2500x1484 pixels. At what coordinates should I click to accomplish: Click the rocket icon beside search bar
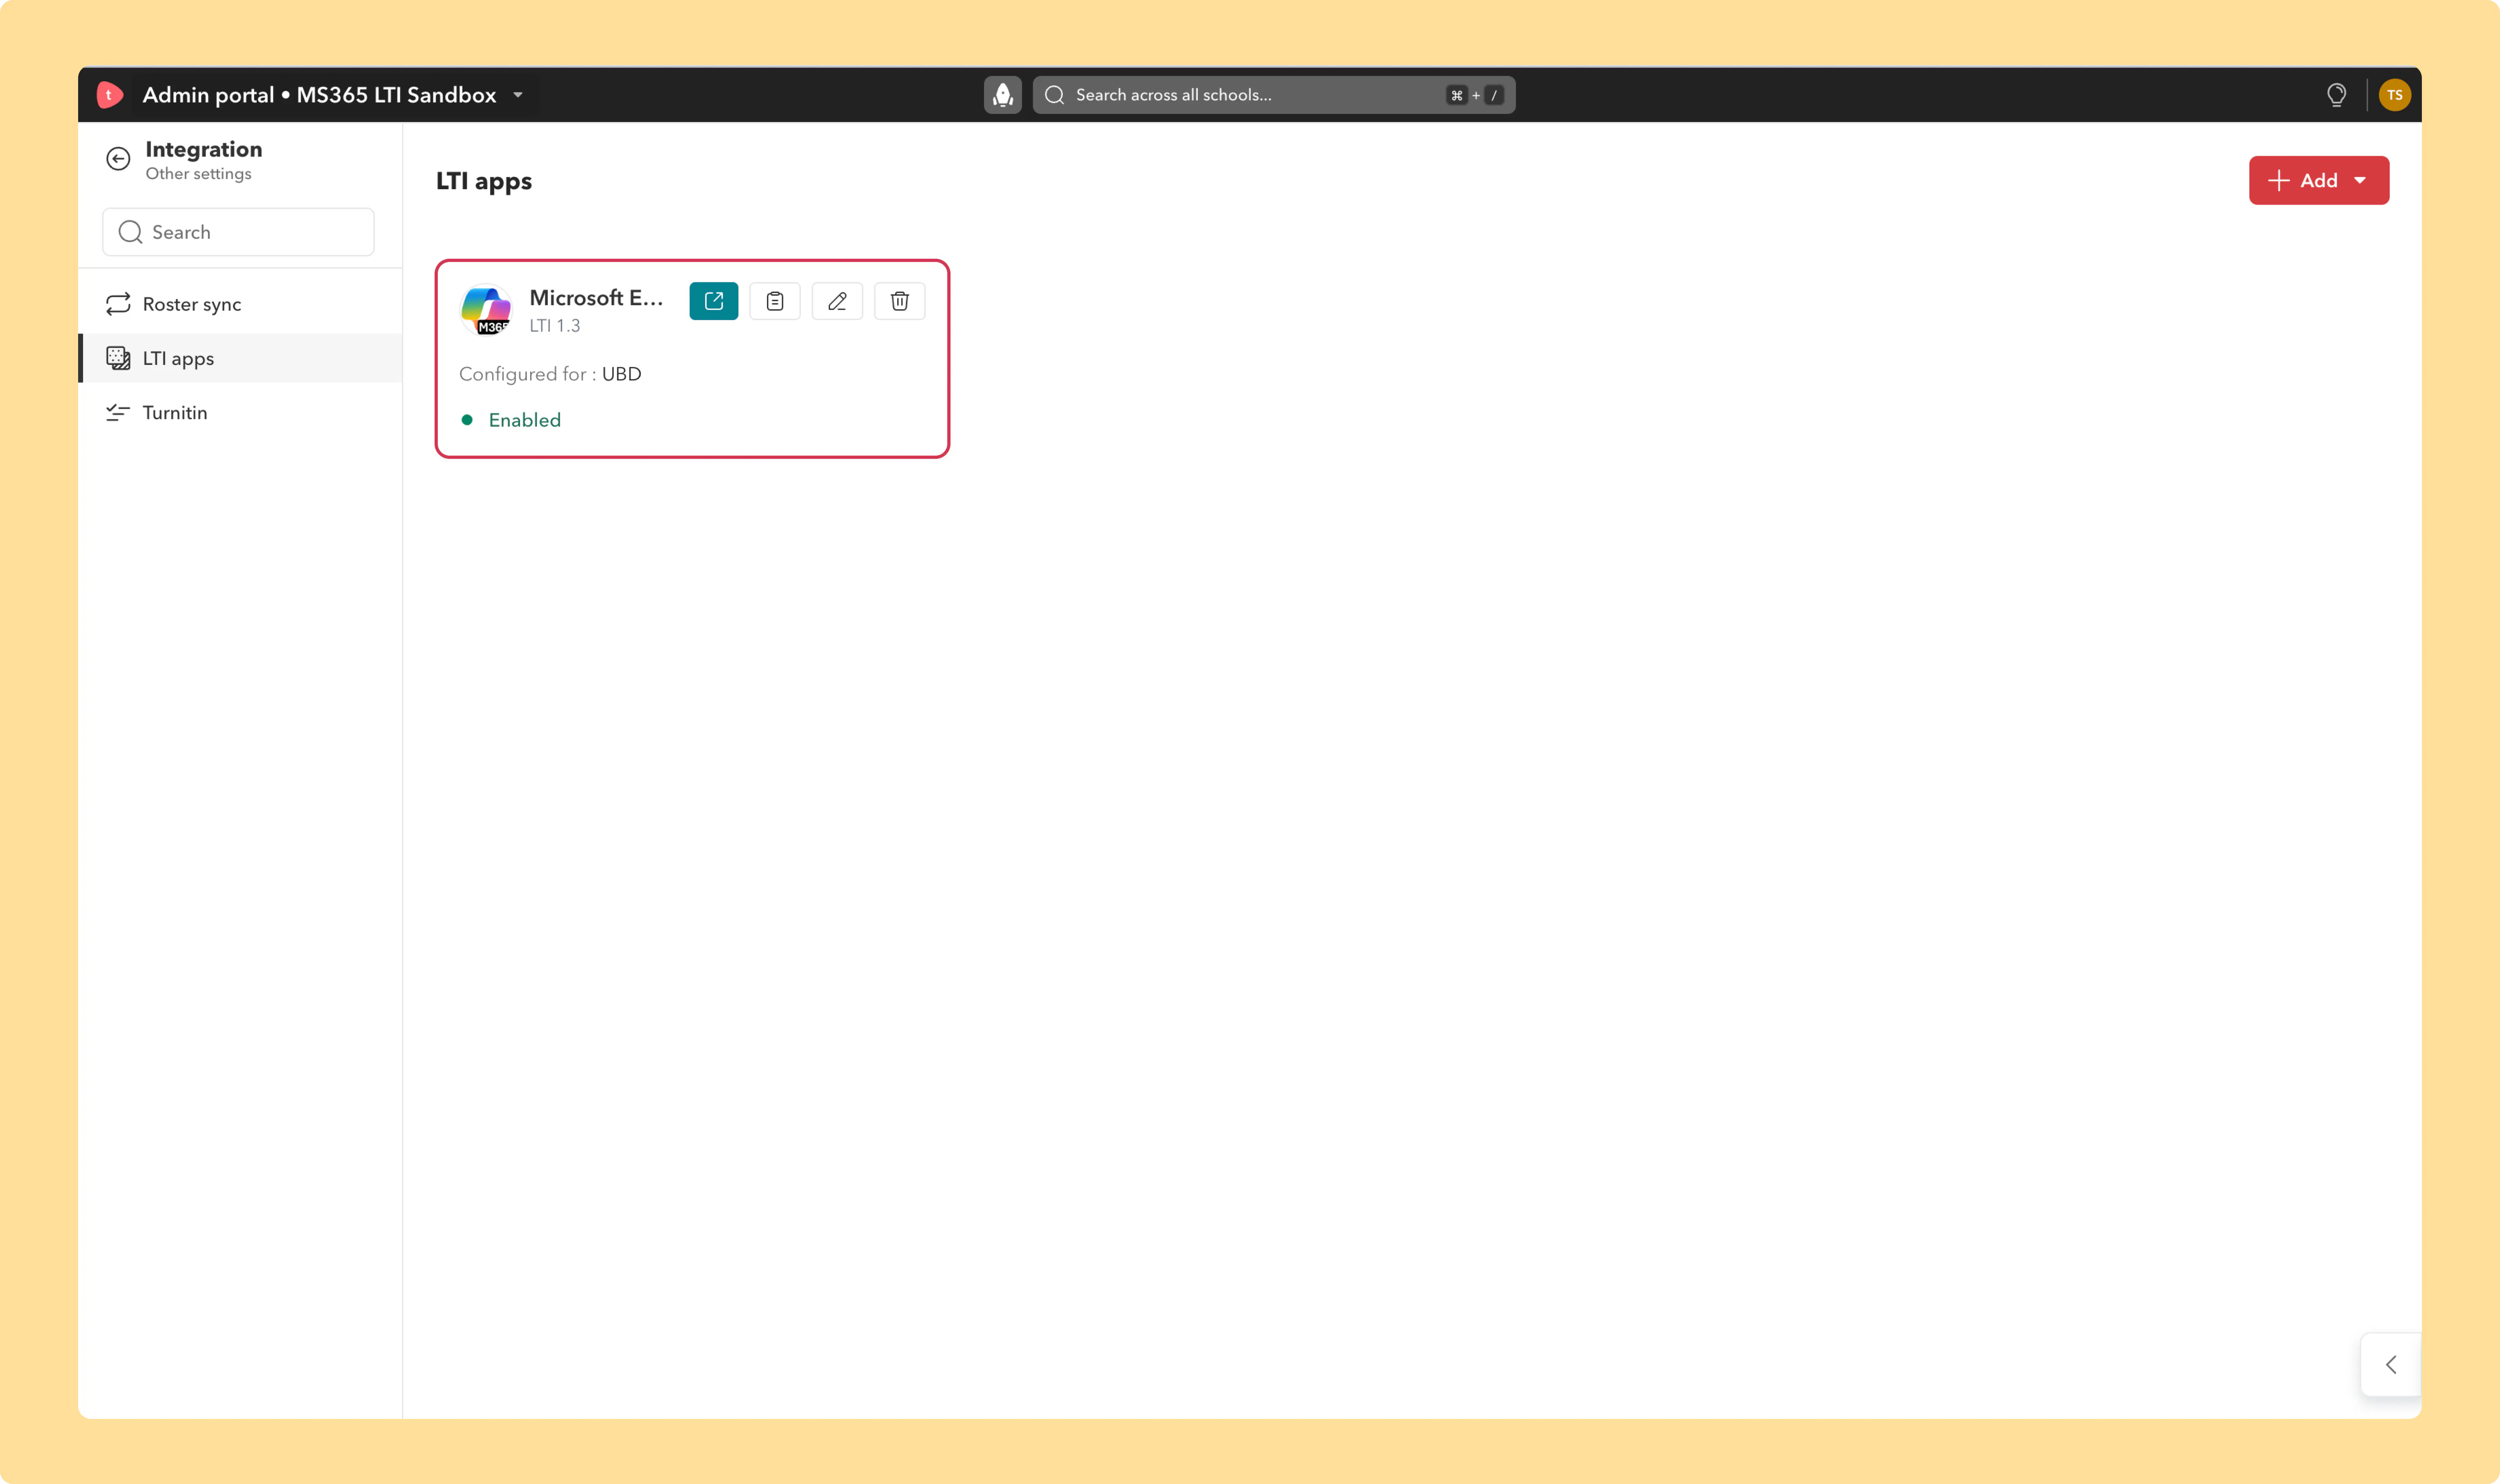click(x=1002, y=95)
